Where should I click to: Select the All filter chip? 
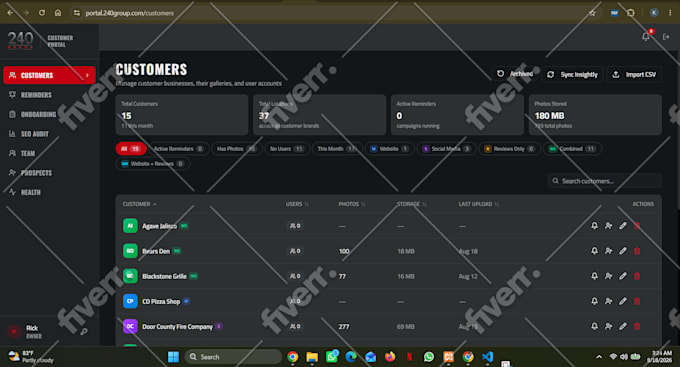131,149
